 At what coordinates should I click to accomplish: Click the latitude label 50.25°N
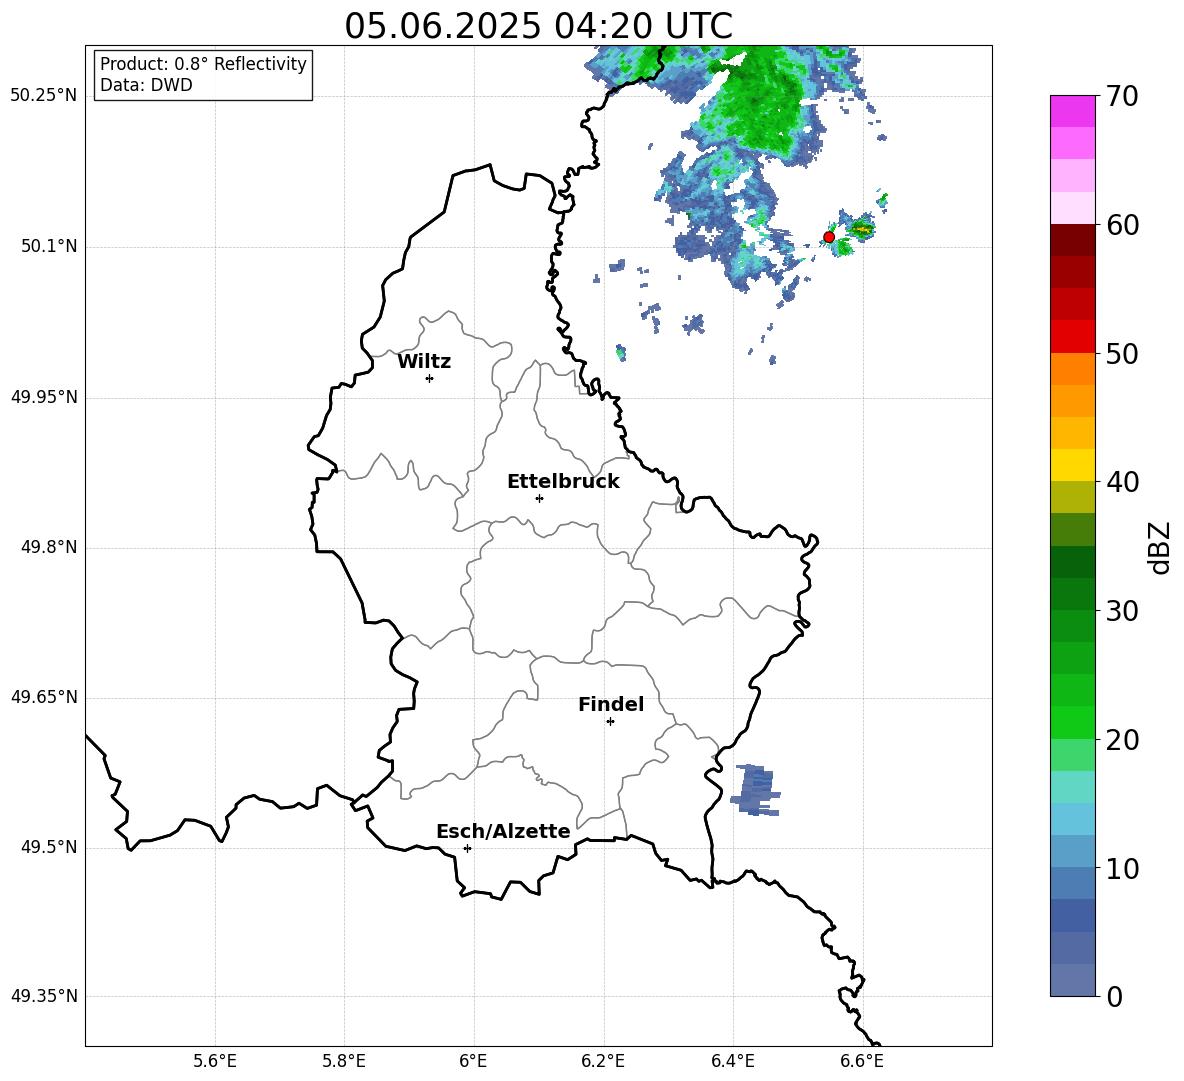click(44, 96)
